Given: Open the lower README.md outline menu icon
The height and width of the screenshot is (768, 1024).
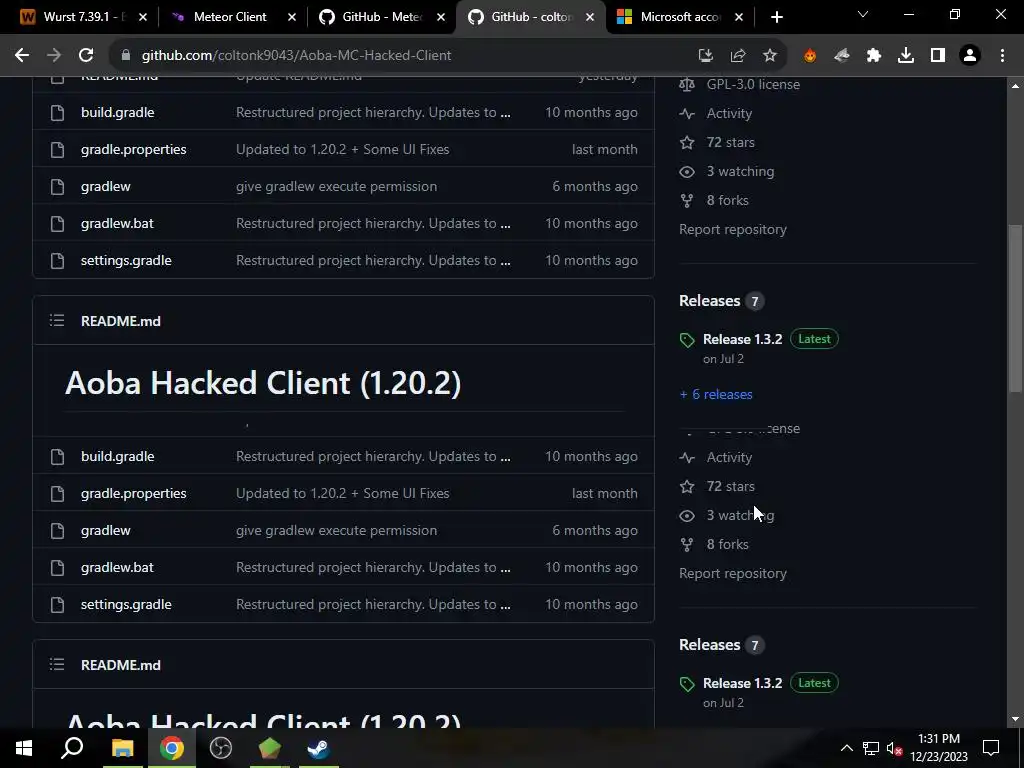Looking at the screenshot, I should (57, 665).
